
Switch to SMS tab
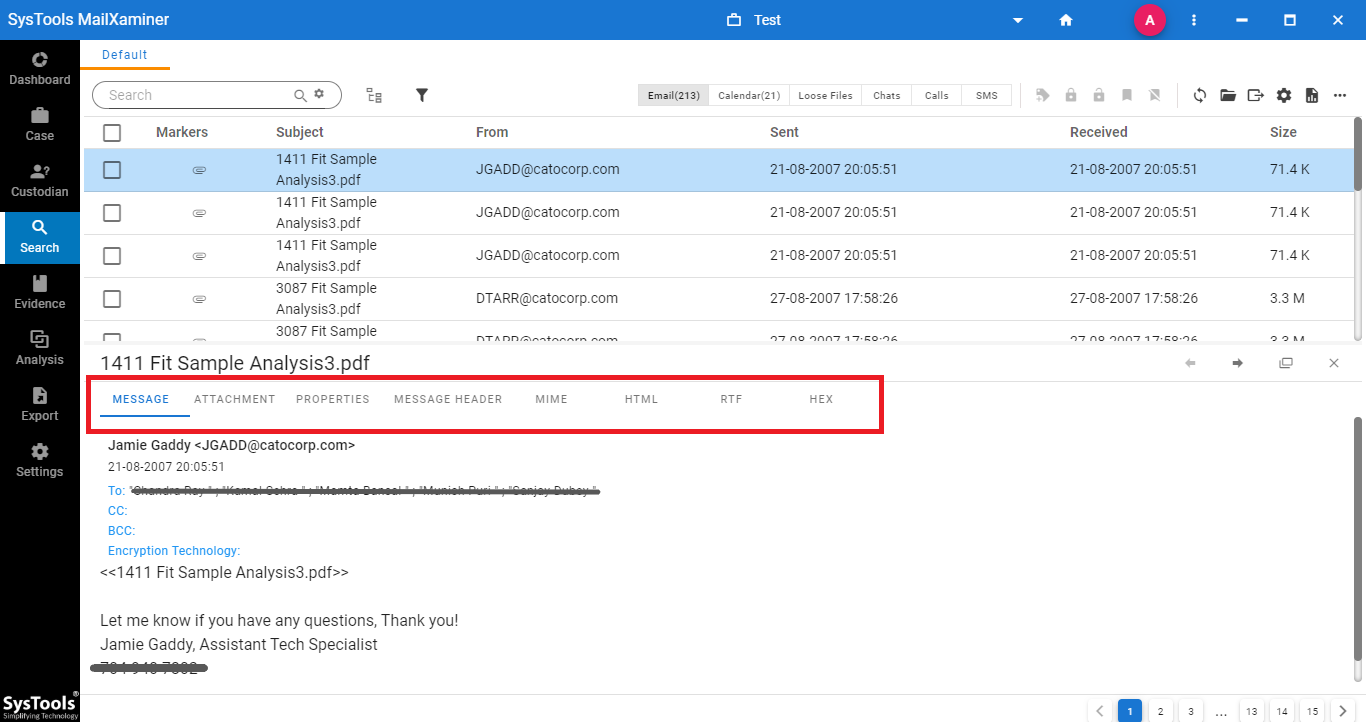point(986,95)
